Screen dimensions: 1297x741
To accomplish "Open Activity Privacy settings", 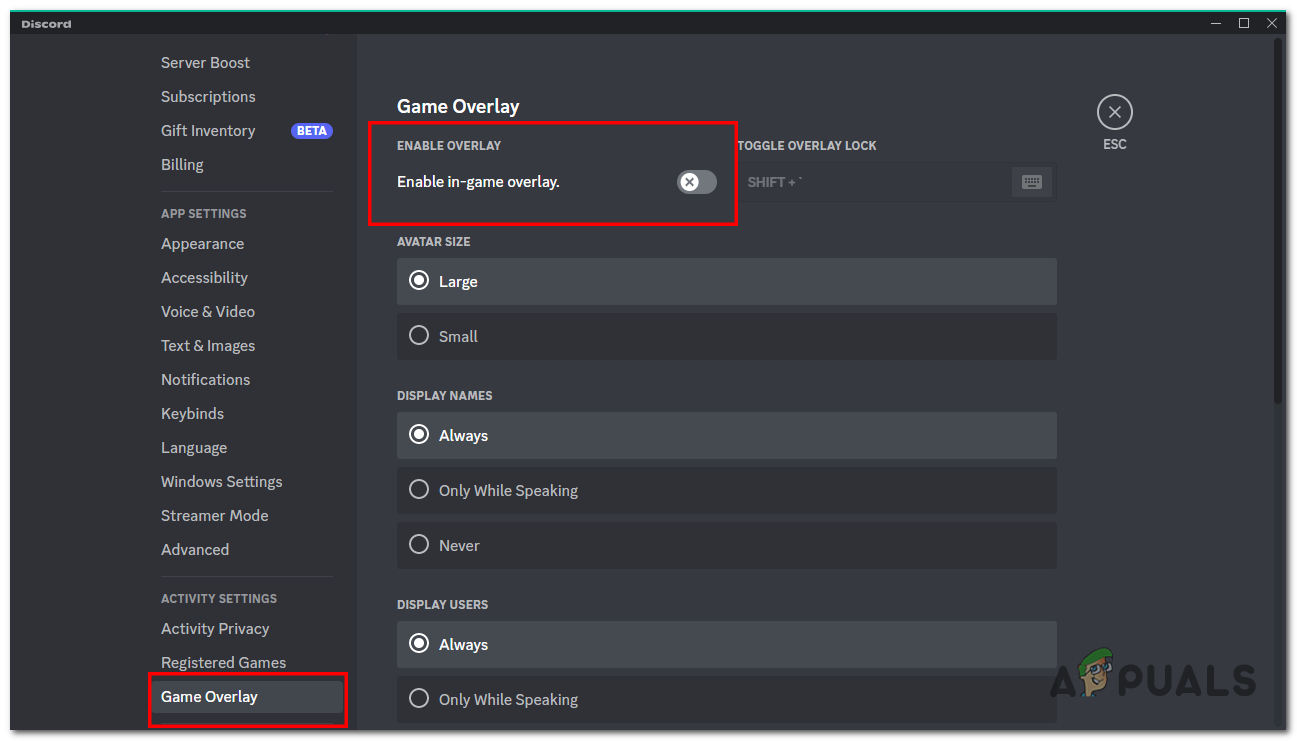I will point(215,628).
